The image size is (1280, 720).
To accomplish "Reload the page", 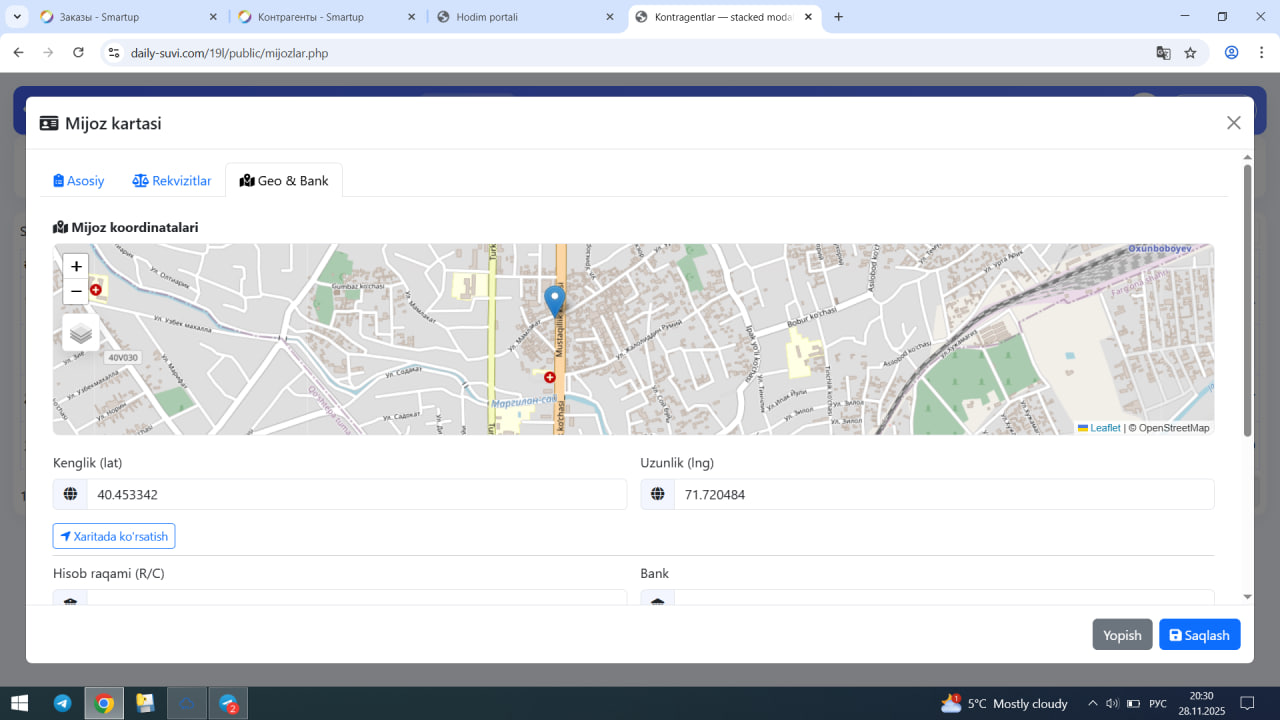I will coord(78,53).
